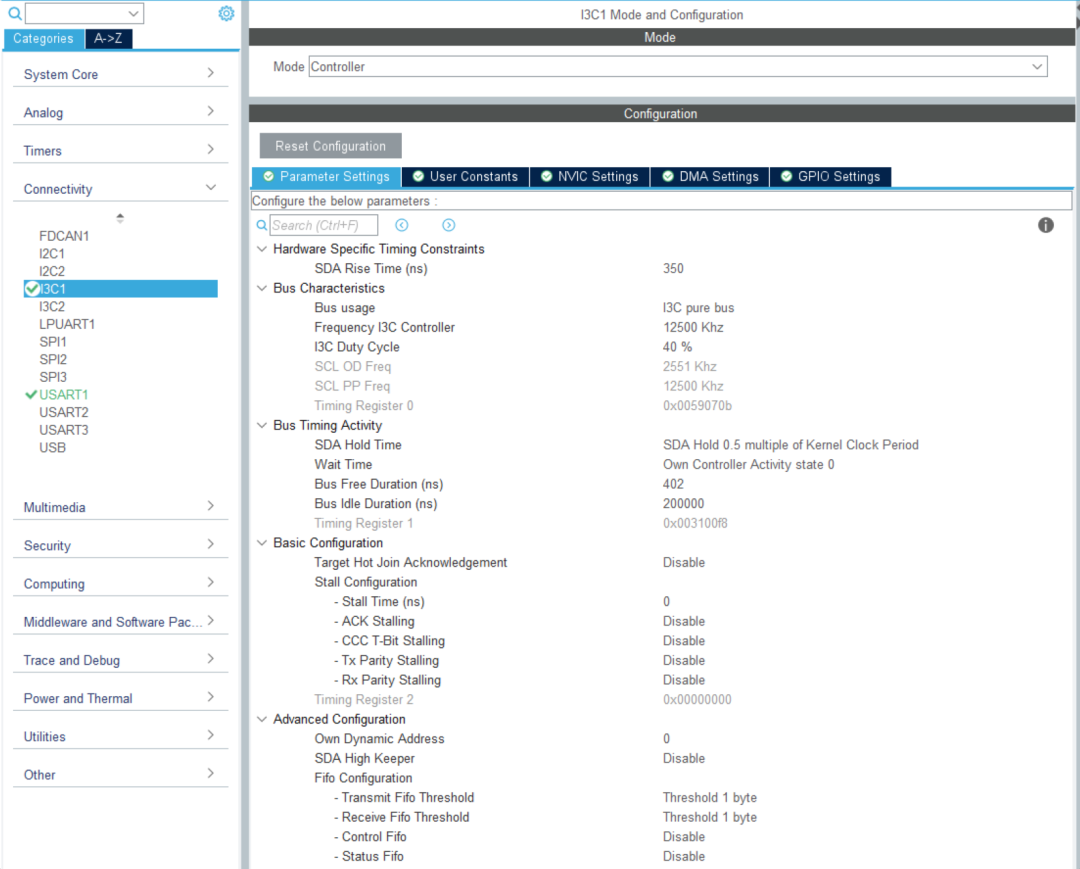Click the info icon in parameter panel
Viewport: 1080px width, 869px height.
1046,225
